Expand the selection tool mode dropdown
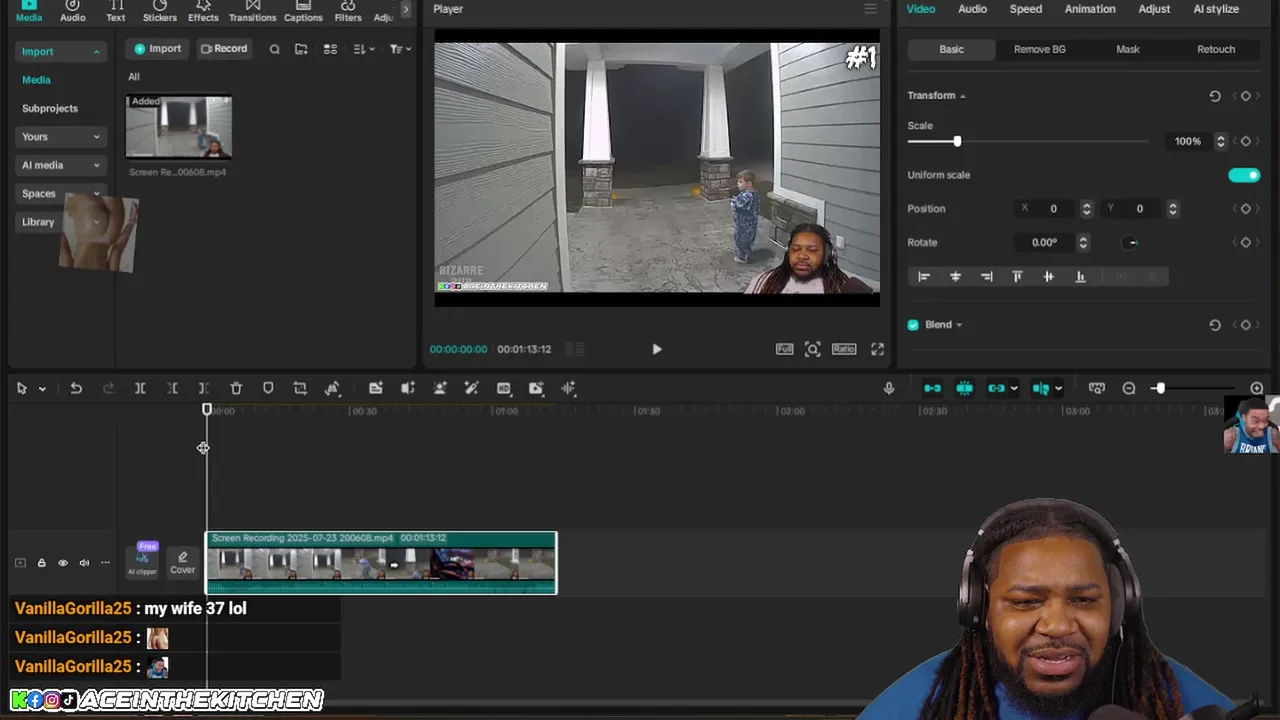The image size is (1280, 720). pyautogui.click(x=42, y=389)
